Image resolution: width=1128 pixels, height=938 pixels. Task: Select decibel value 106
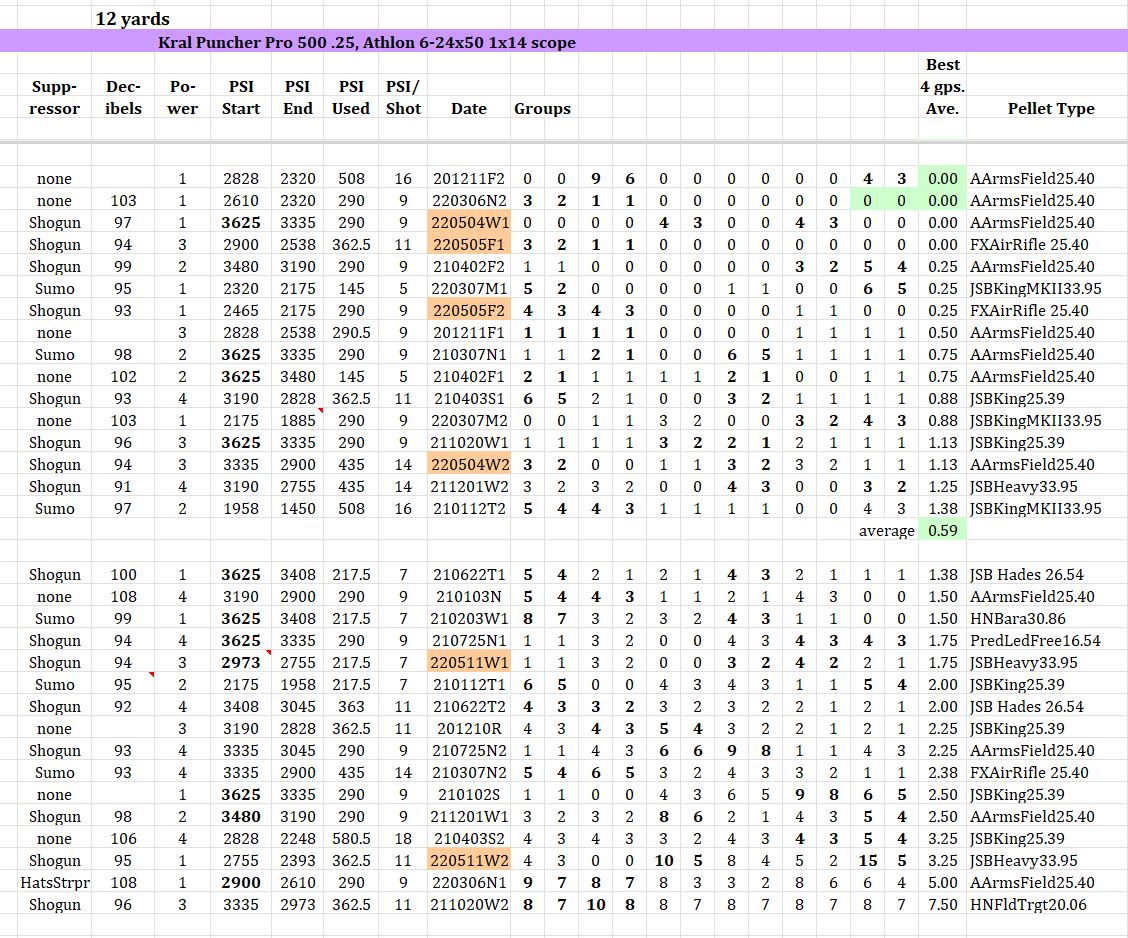pyautogui.click(x=123, y=839)
